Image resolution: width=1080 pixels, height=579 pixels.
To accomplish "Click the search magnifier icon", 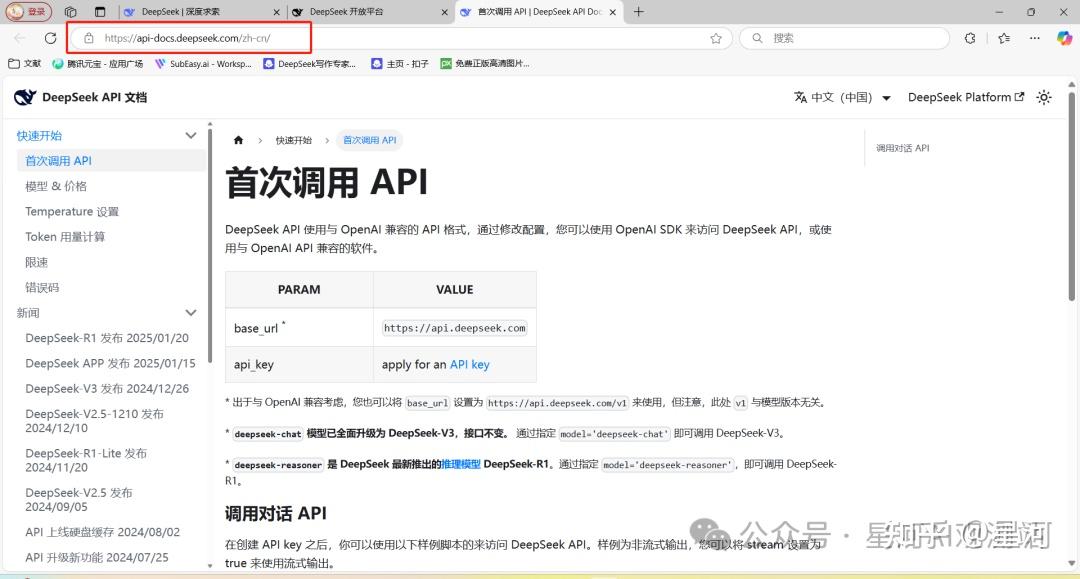I will point(757,39).
